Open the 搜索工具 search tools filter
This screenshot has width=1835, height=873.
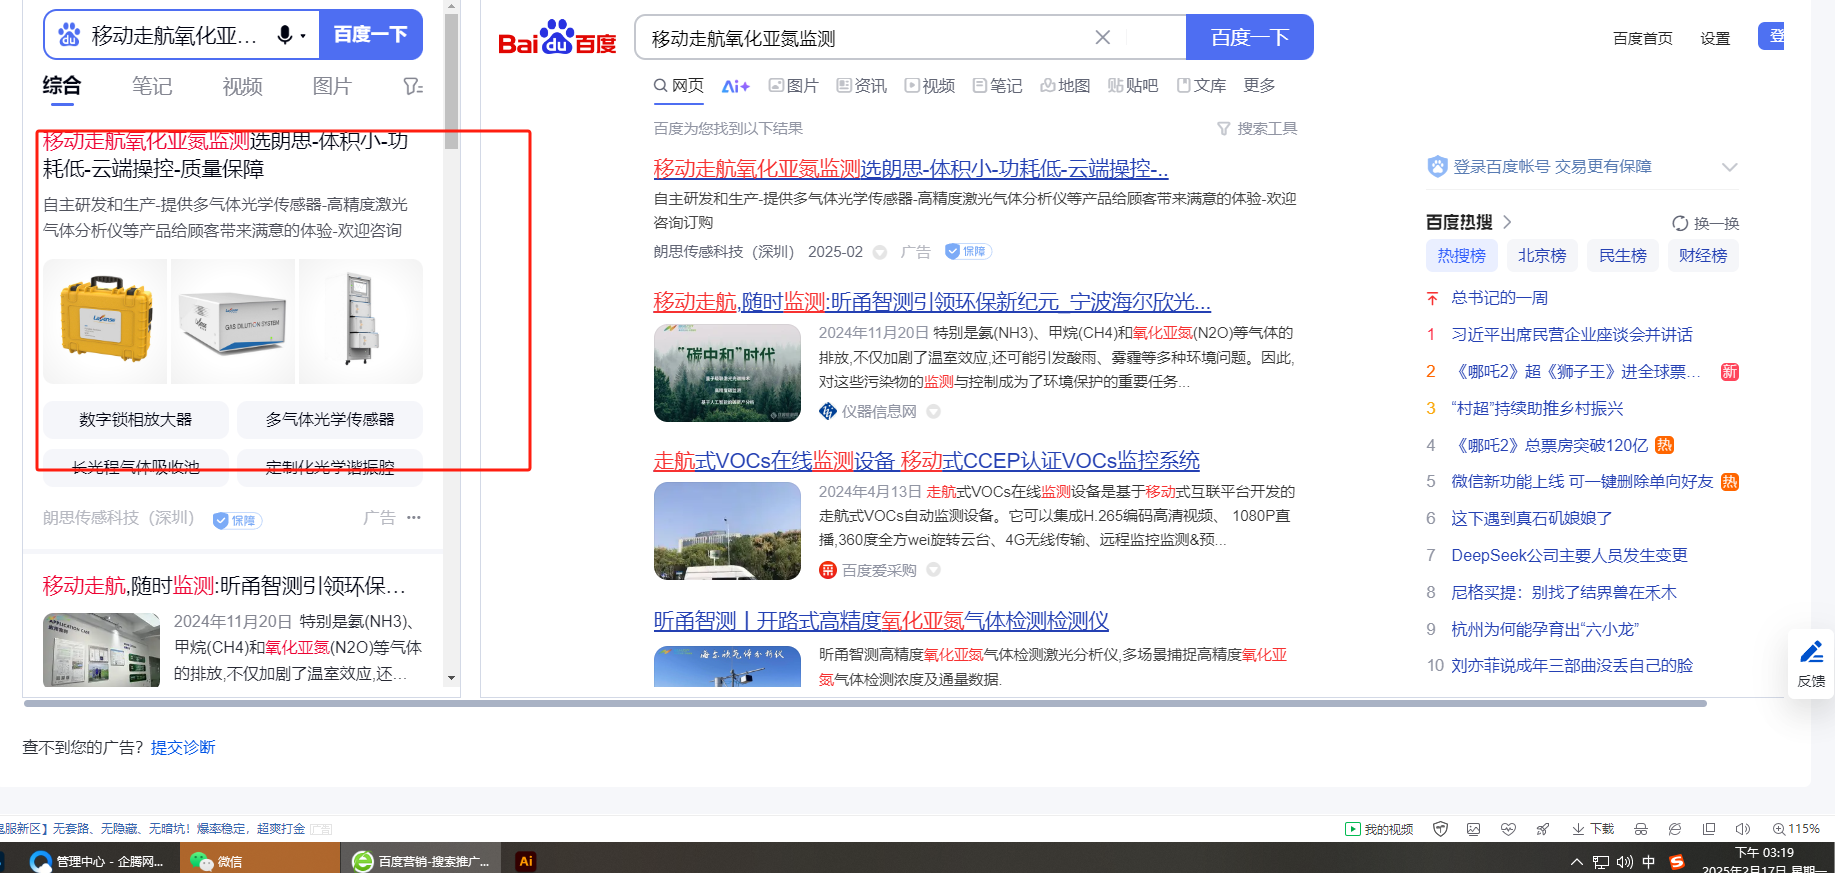1257,129
